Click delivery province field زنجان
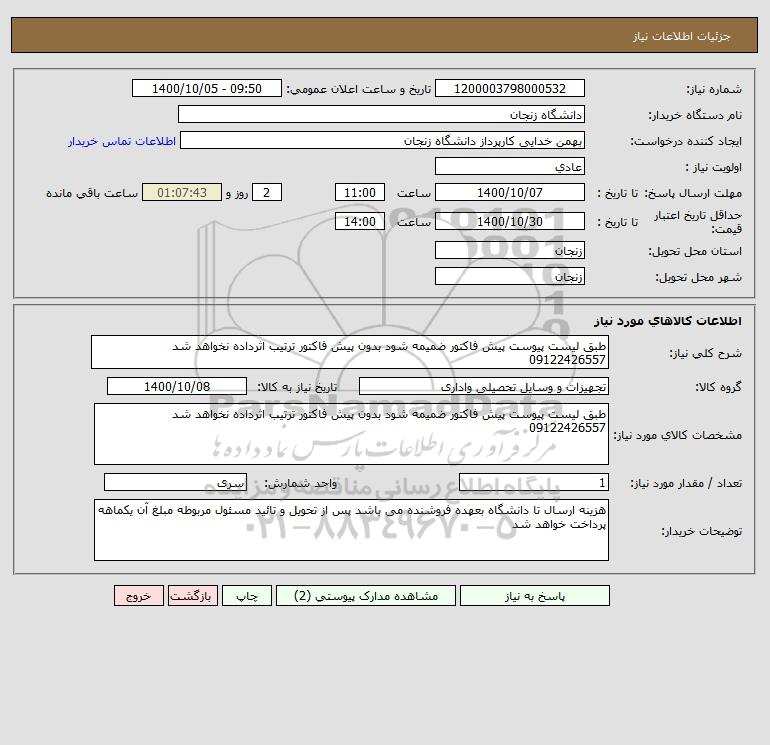This screenshot has height=745, width=770. pyautogui.click(x=510, y=250)
